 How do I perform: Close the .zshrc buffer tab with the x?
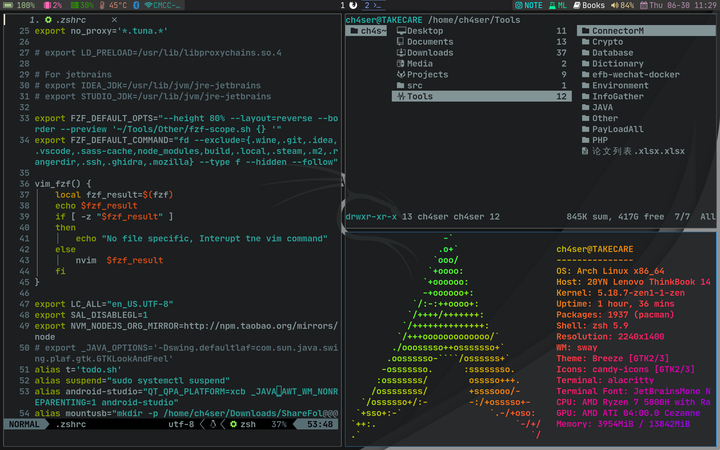coord(114,20)
